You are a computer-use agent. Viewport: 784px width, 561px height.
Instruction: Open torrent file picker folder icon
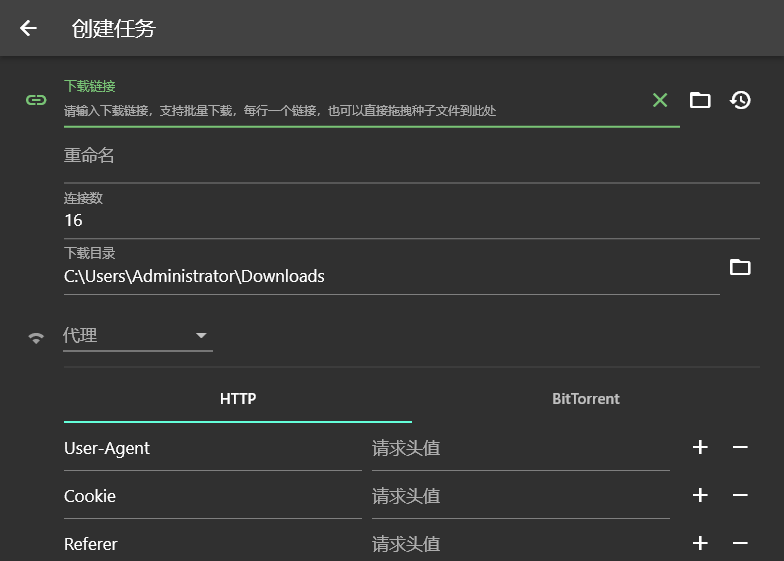coord(700,100)
